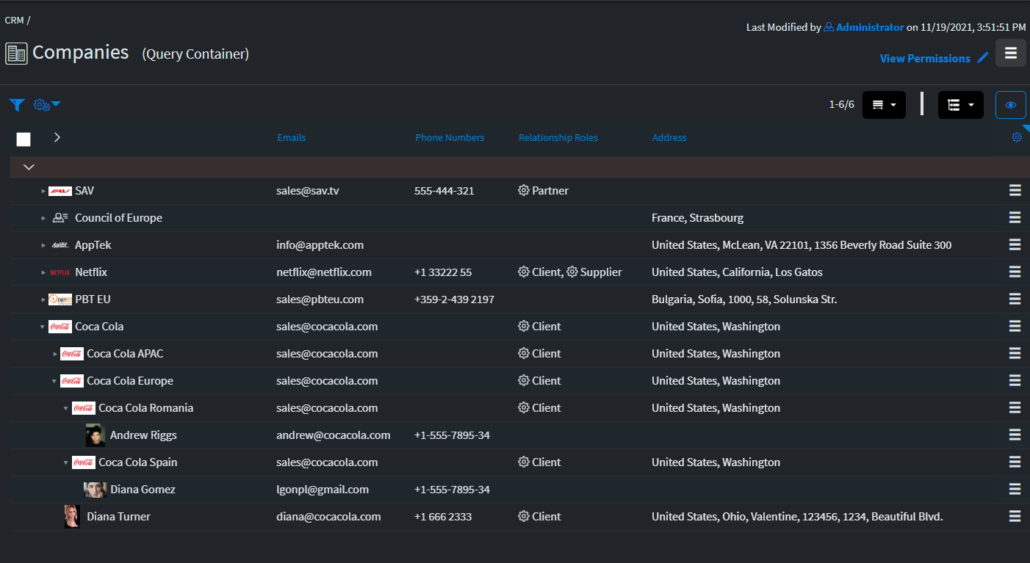Open the query settings gear dropdown
This screenshot has height=563, width=1030.
[x=47, y=104]
